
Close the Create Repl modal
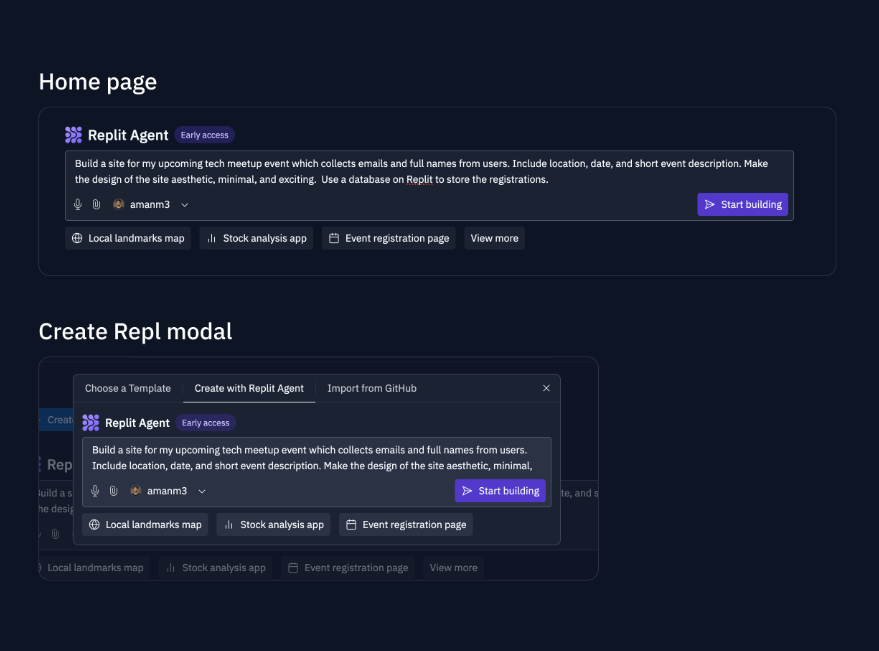pyautogui.click(x=546, y=388)
